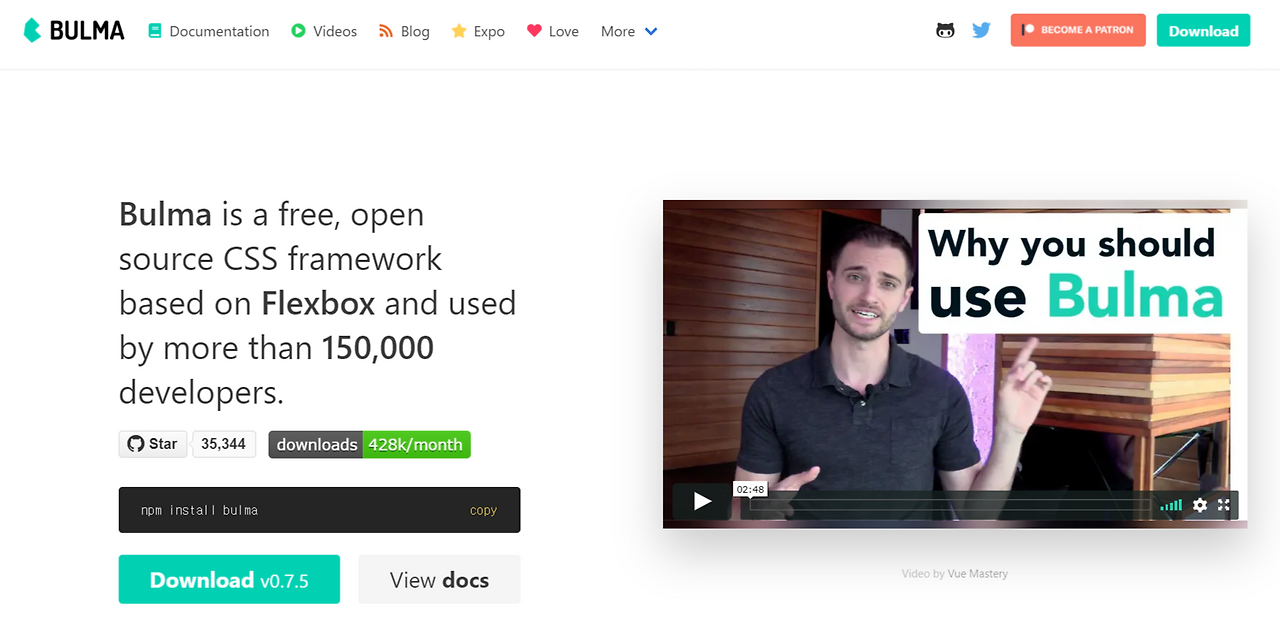1280x628 pixels.
Task: Open the More menu item
Action: pyautogui.click(x=629, y=31)
